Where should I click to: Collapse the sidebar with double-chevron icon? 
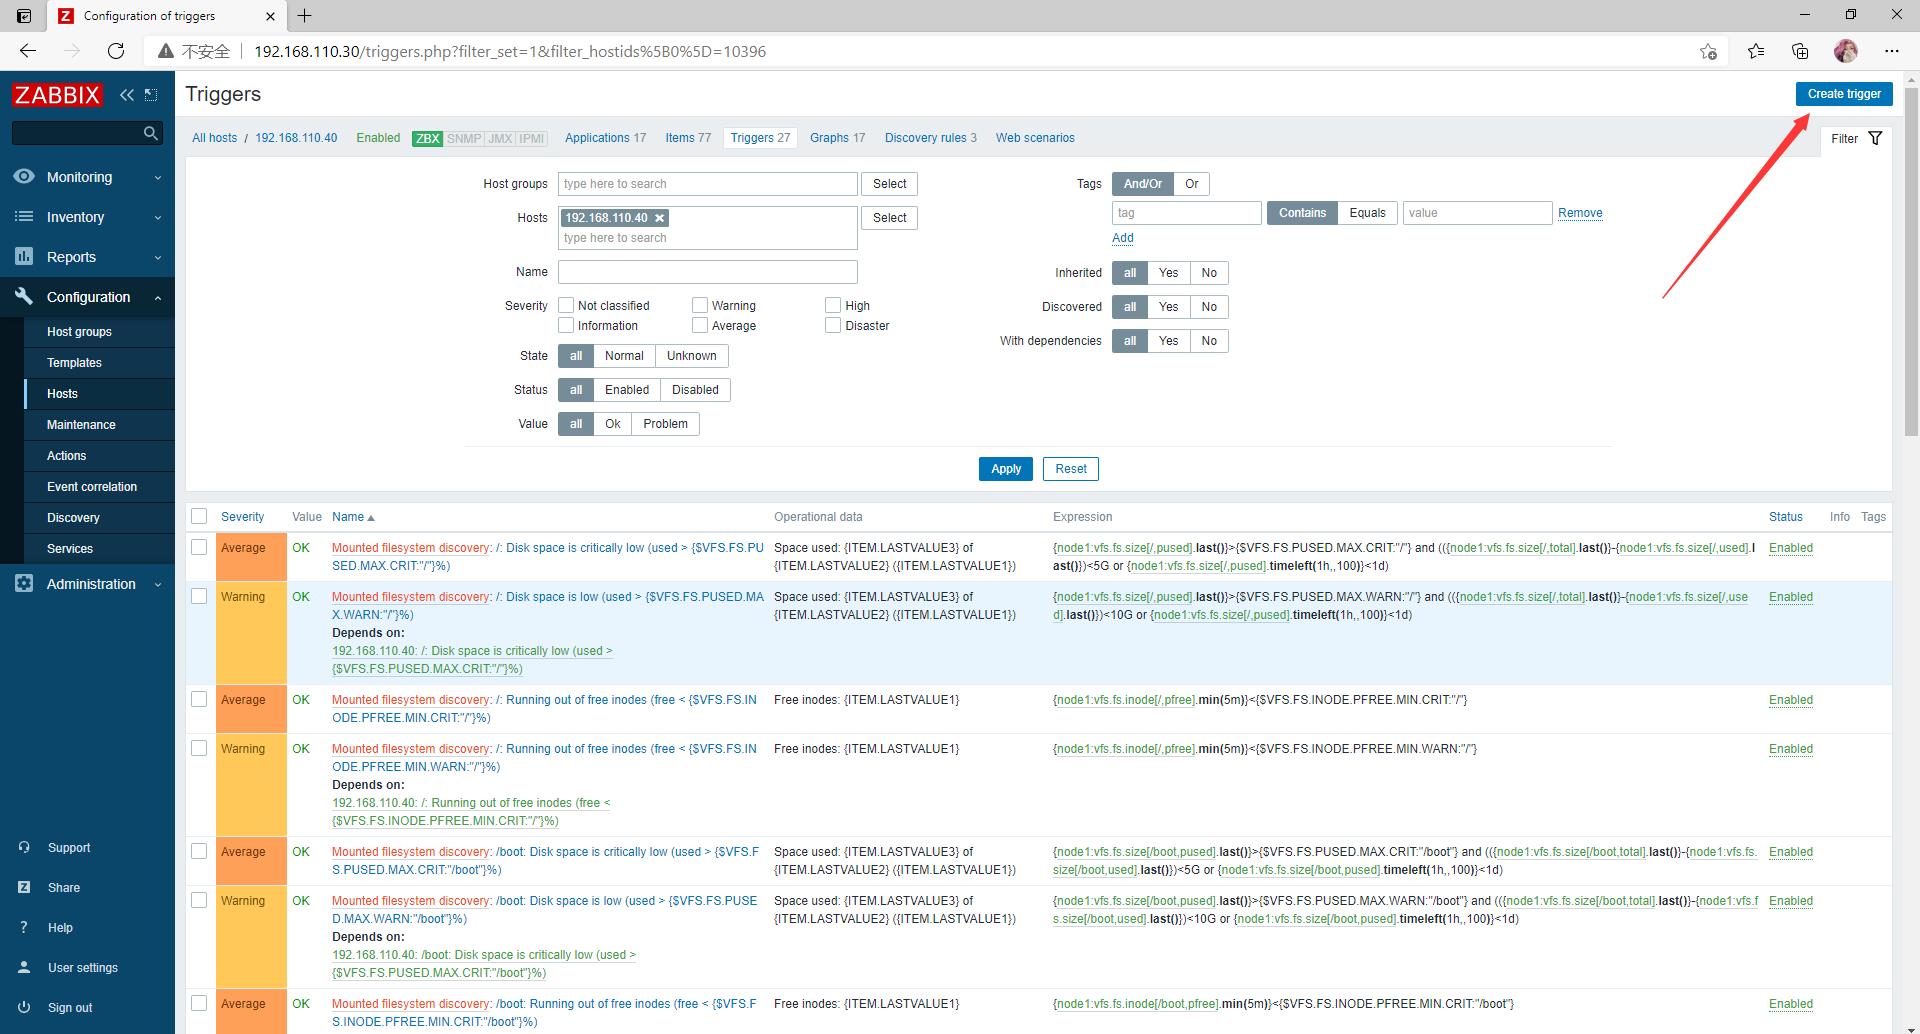pyautogui.click(x=126, y=94)
